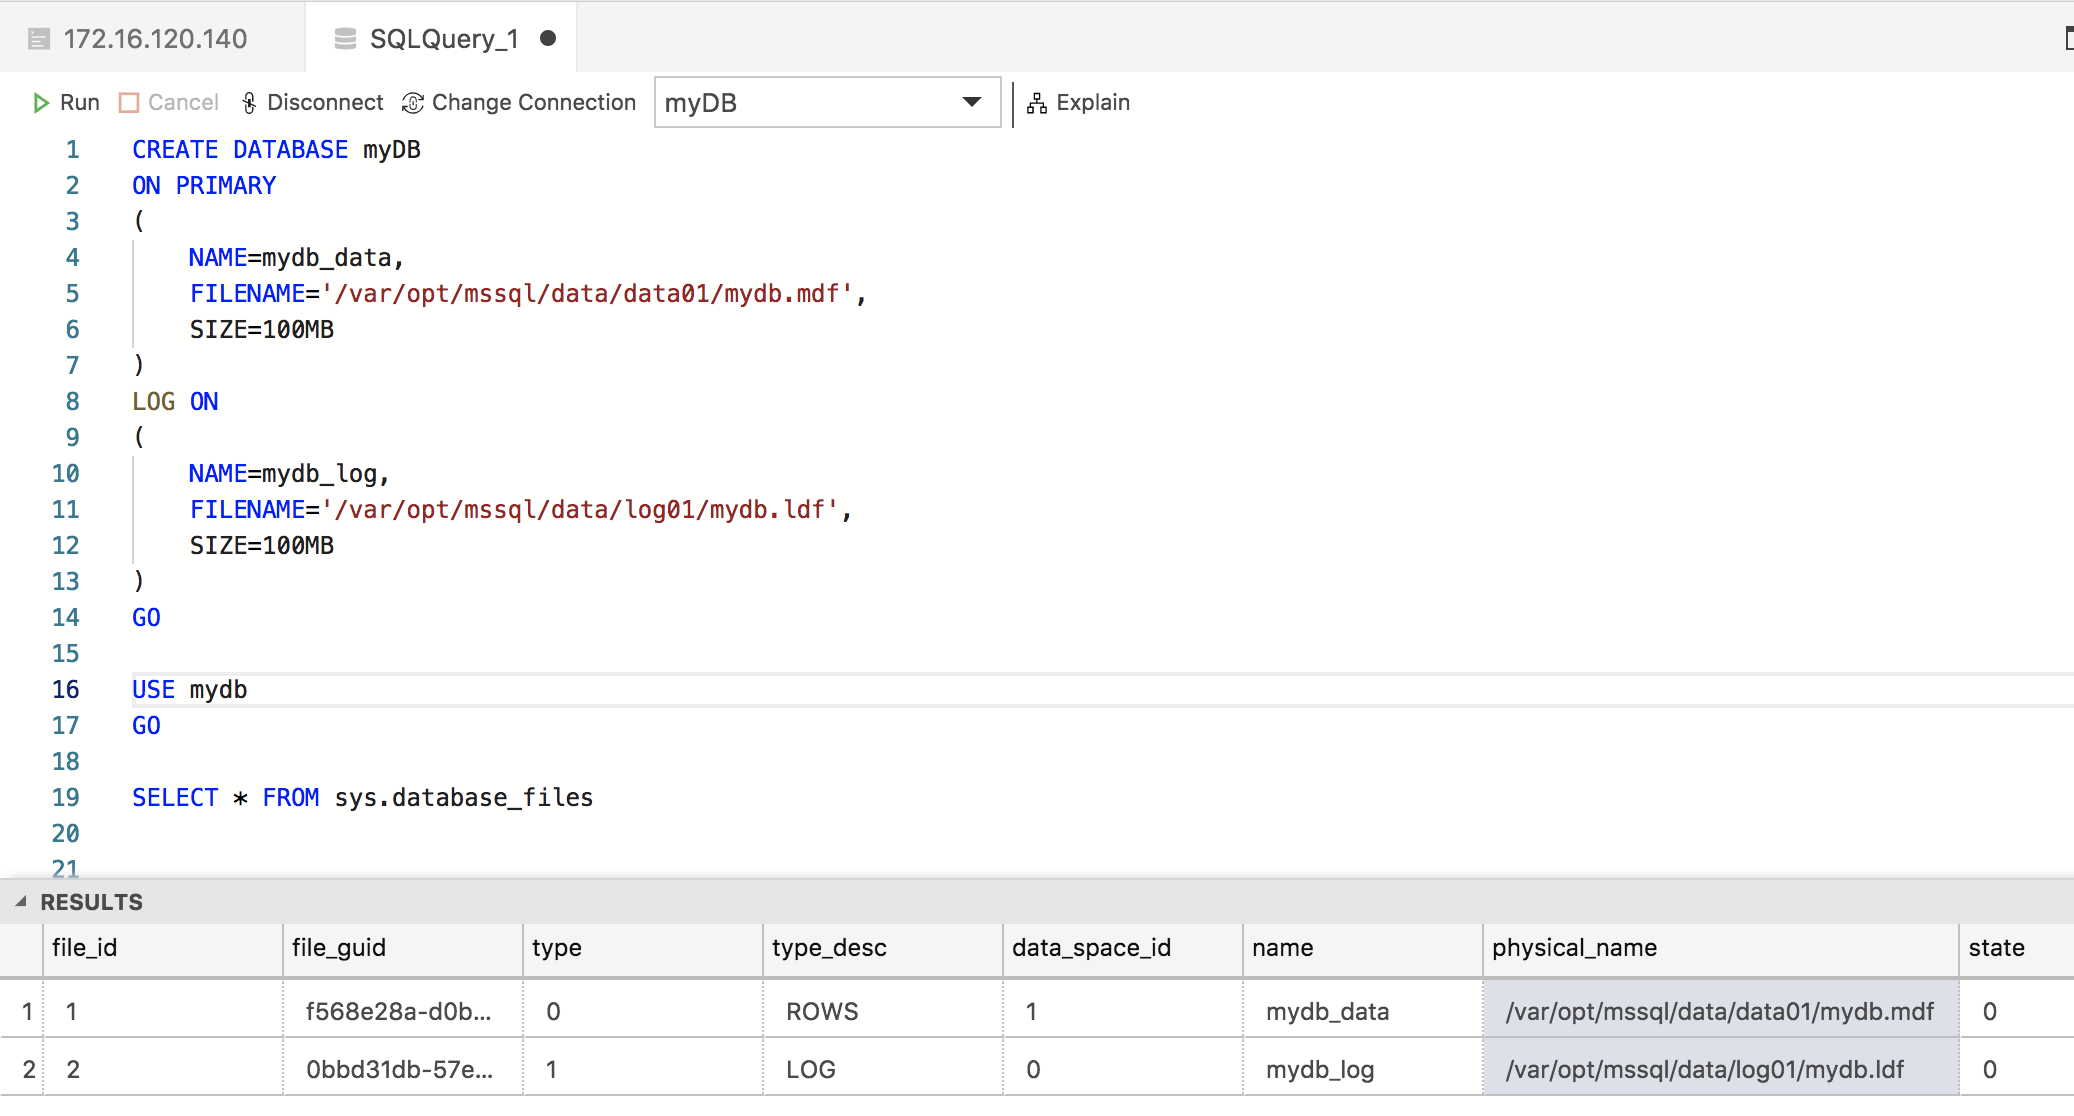The width and height of the screenshot is (2074, 1116).
Task: Click the physical_name column header
Action: point(1574,948)
